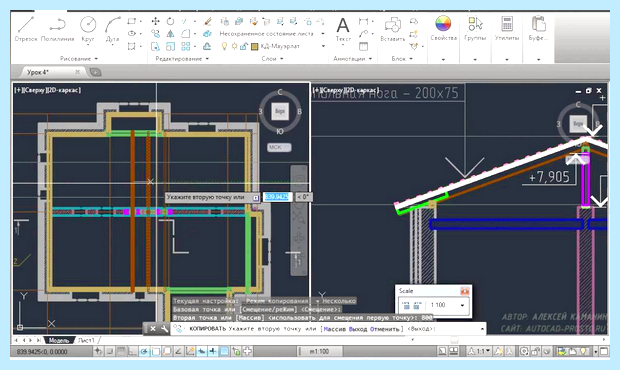Toggle layer lock padlock icon
The width and height of the screenshot is (620, 370).
point(244,46)
